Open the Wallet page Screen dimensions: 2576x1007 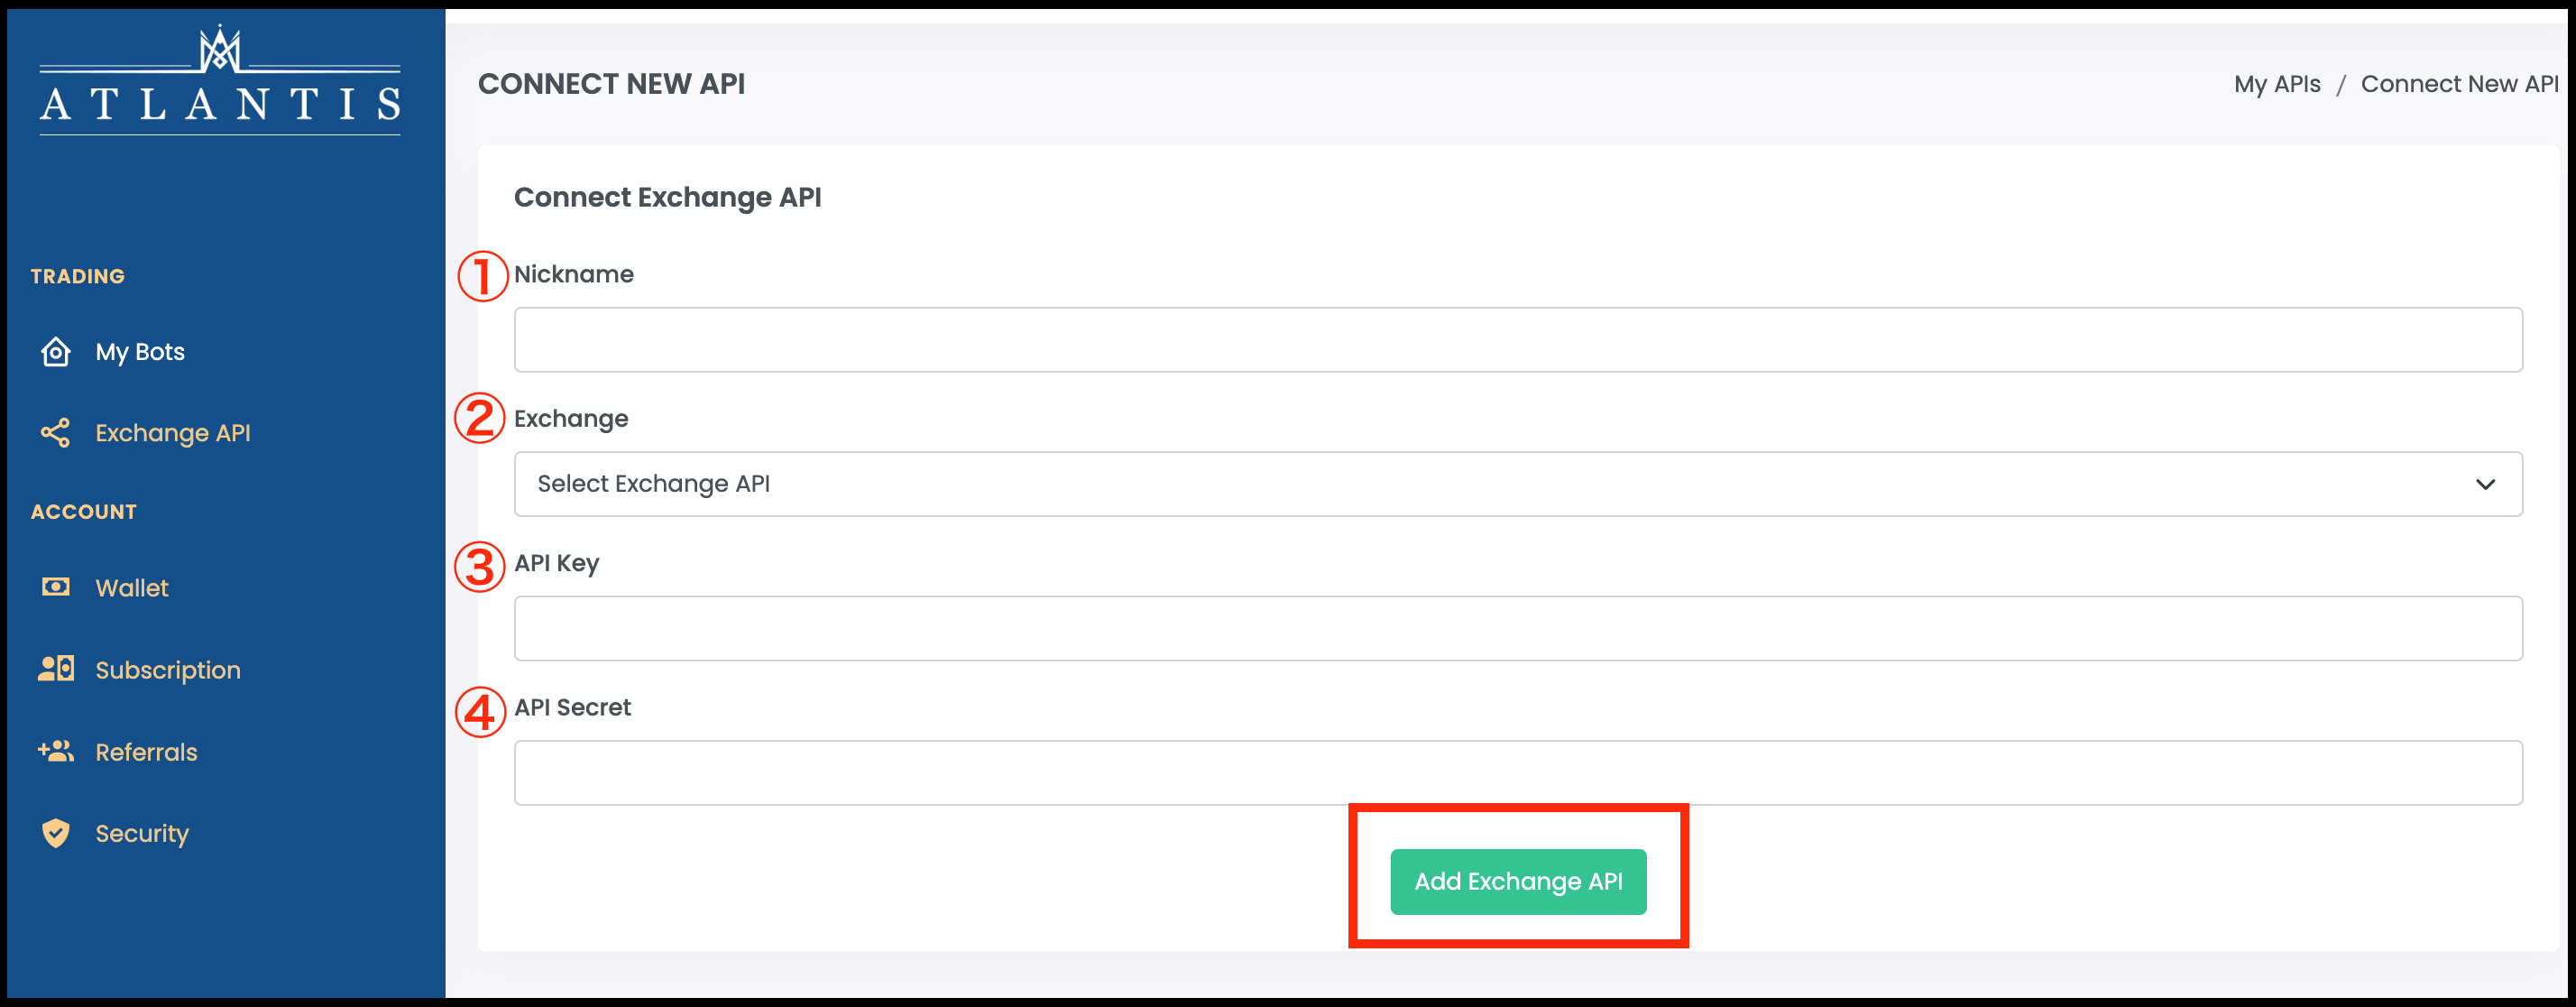click(x=132, y=588)
